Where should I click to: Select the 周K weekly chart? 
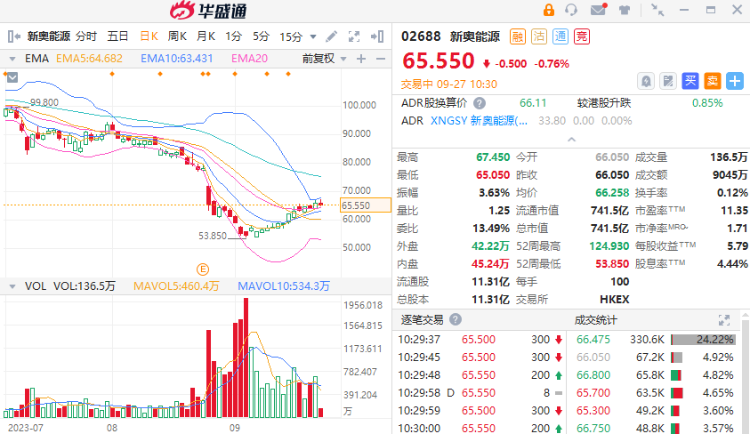pos(177,36)
